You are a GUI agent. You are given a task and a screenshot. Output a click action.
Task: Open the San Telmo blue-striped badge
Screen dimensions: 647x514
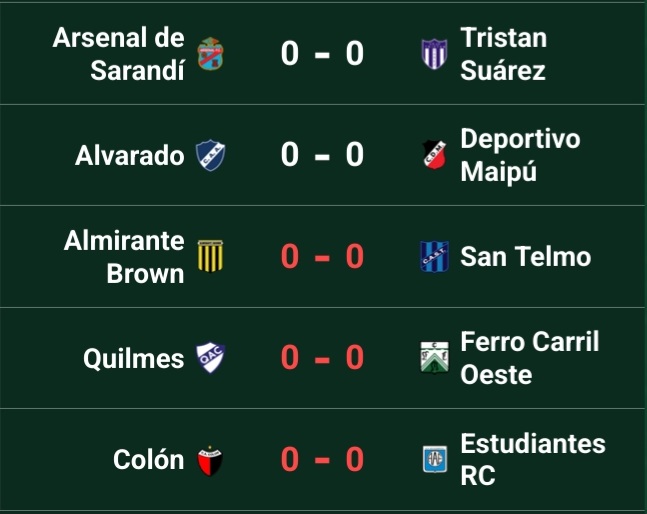coord(434,257)
